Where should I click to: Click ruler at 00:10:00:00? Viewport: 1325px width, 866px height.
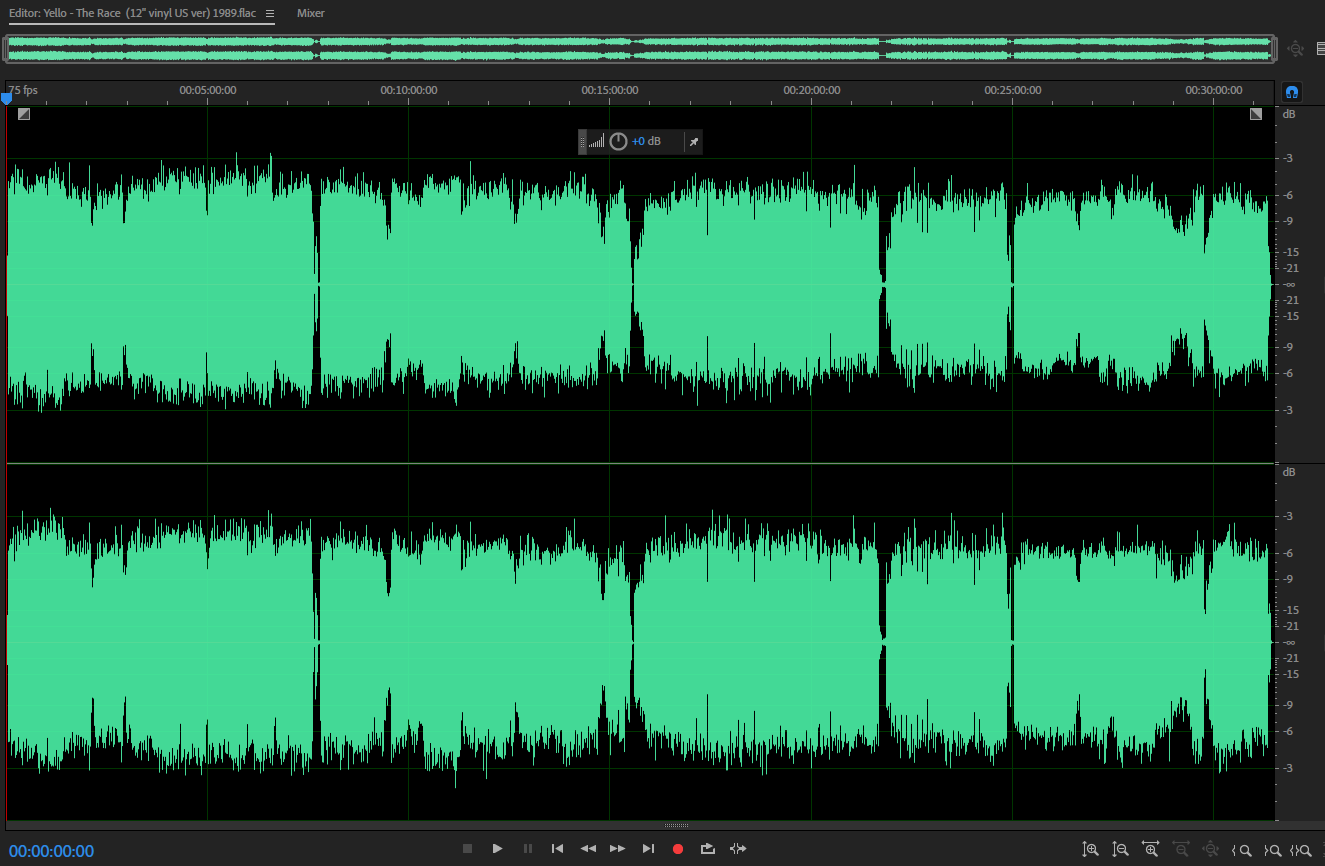point(409,90)
